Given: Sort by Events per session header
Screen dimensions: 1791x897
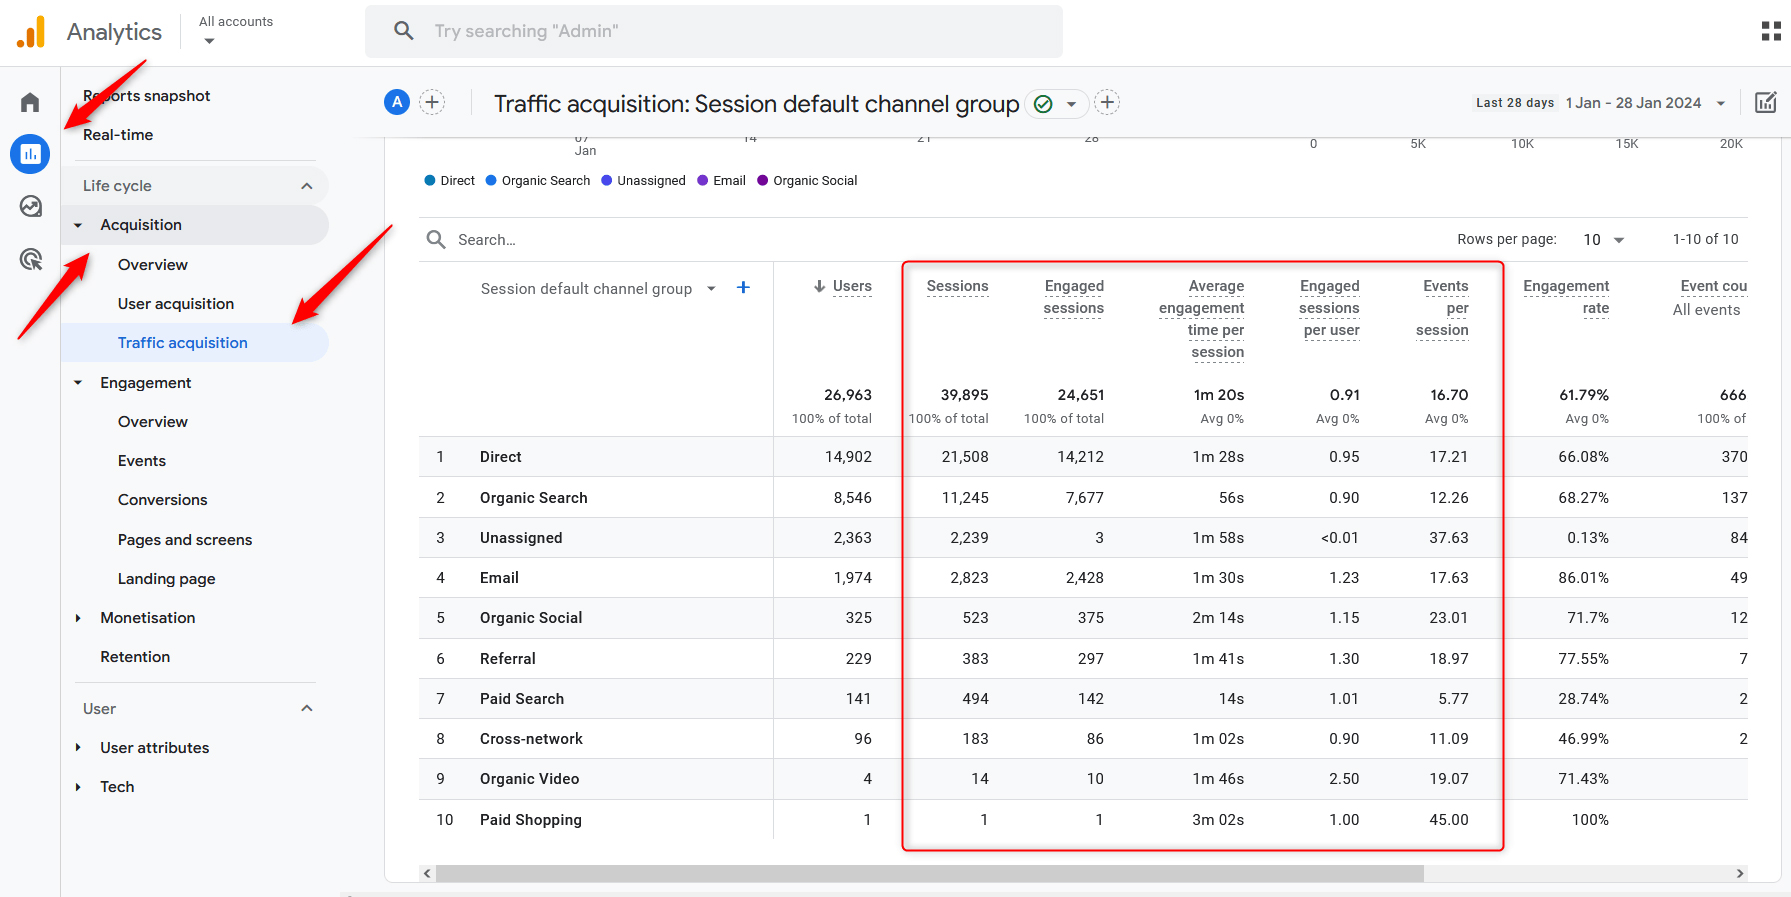Looking at the screenshot, I should click(1443, 308).
